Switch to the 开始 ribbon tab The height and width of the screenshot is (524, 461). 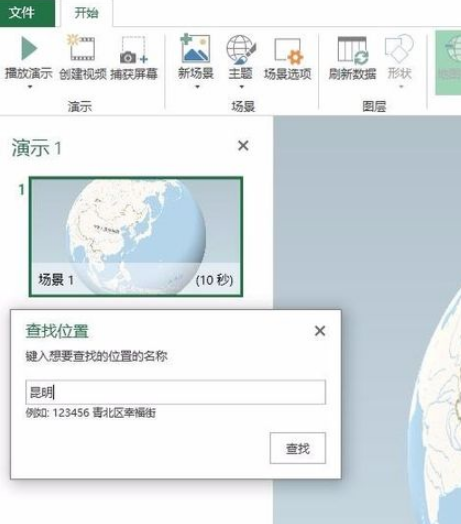point(86,13)
